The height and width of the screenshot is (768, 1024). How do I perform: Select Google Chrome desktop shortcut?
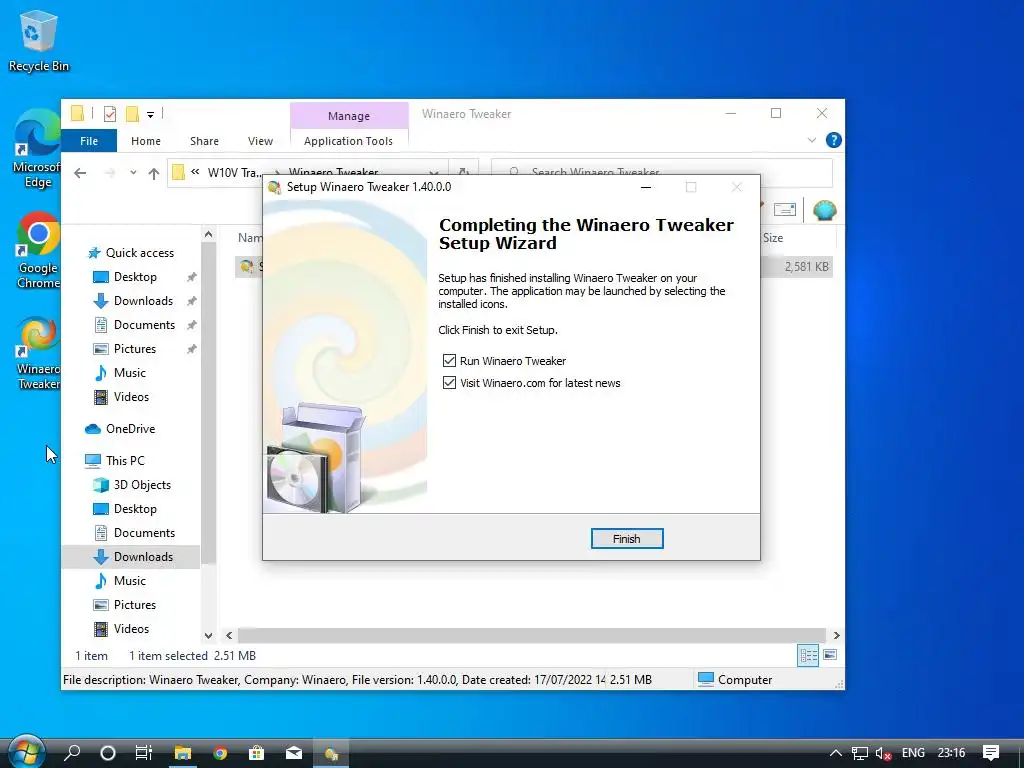[38, 251]
